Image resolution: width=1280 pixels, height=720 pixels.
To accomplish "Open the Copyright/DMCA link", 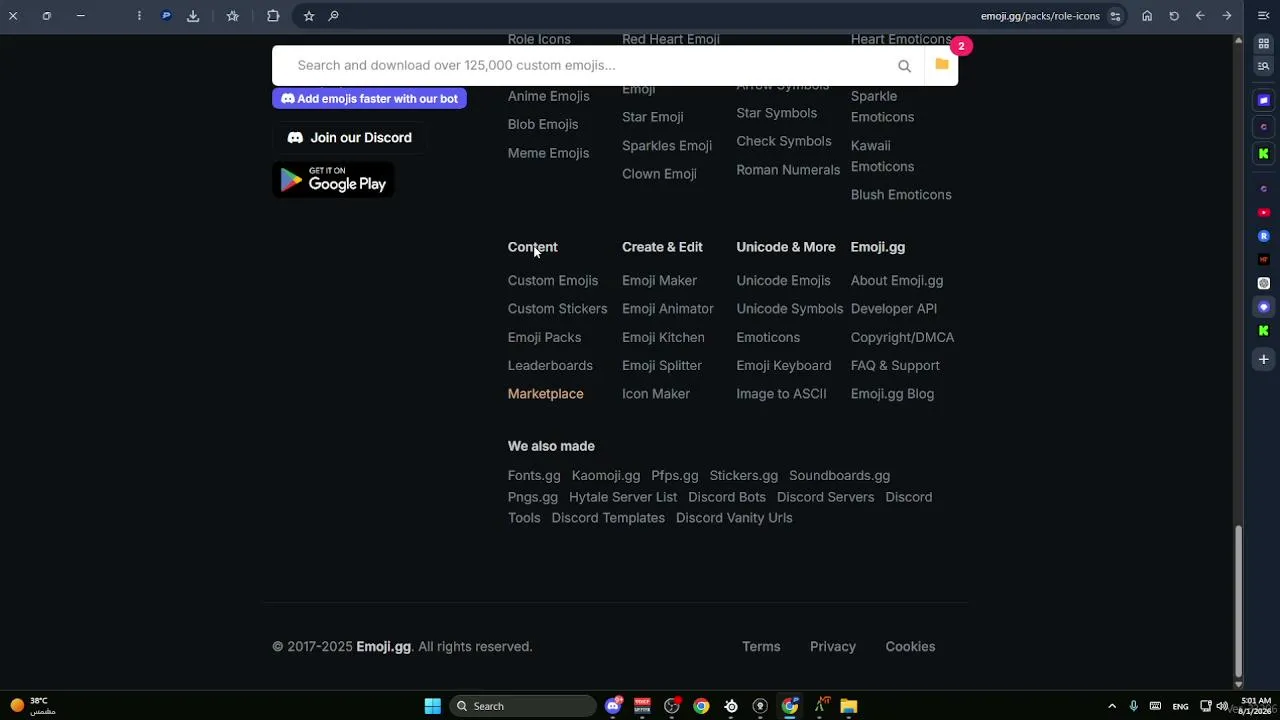I will [903, 338].
